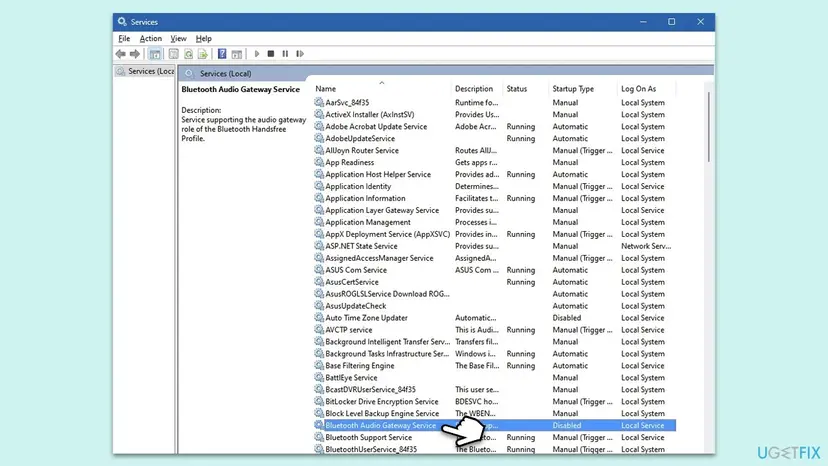Screen dimensions: 828x466
Task: Open the View menu
Action: pos(178,39)
